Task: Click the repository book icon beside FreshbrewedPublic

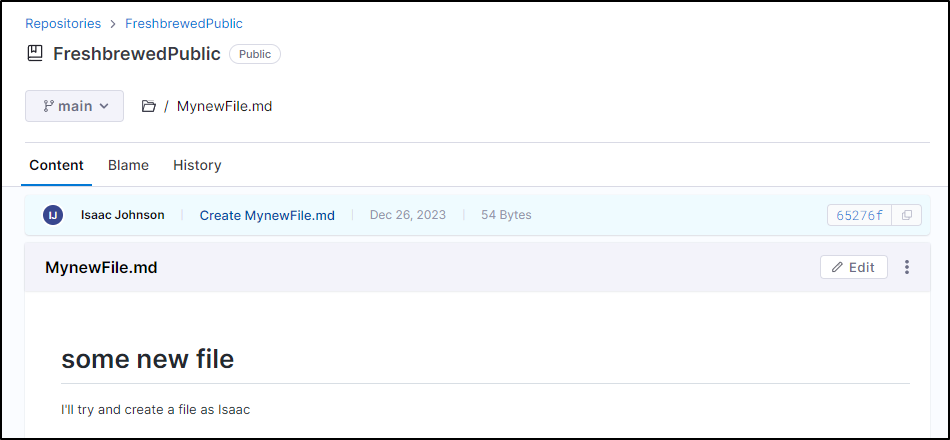Action: [x=35, y=53]
